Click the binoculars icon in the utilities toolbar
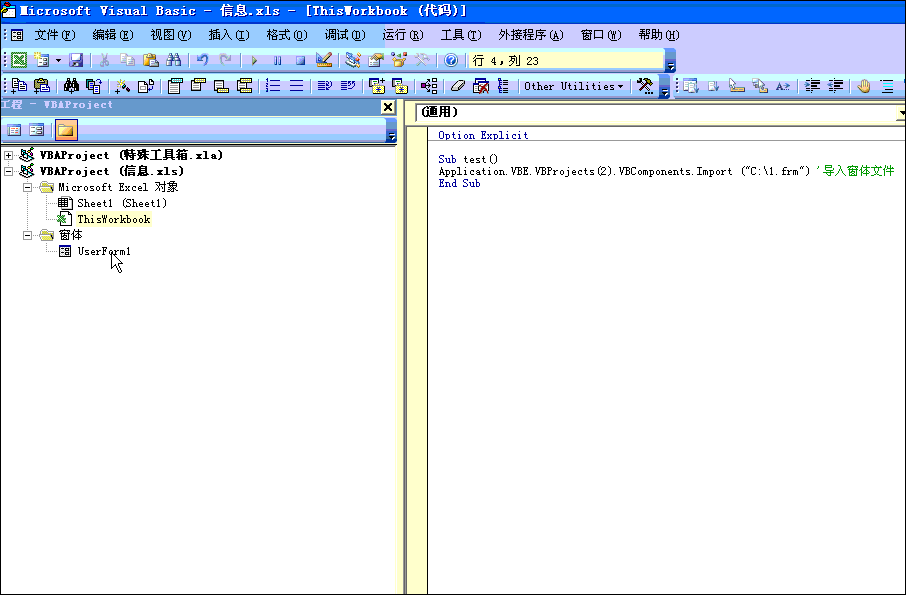 tap(71, 86)
